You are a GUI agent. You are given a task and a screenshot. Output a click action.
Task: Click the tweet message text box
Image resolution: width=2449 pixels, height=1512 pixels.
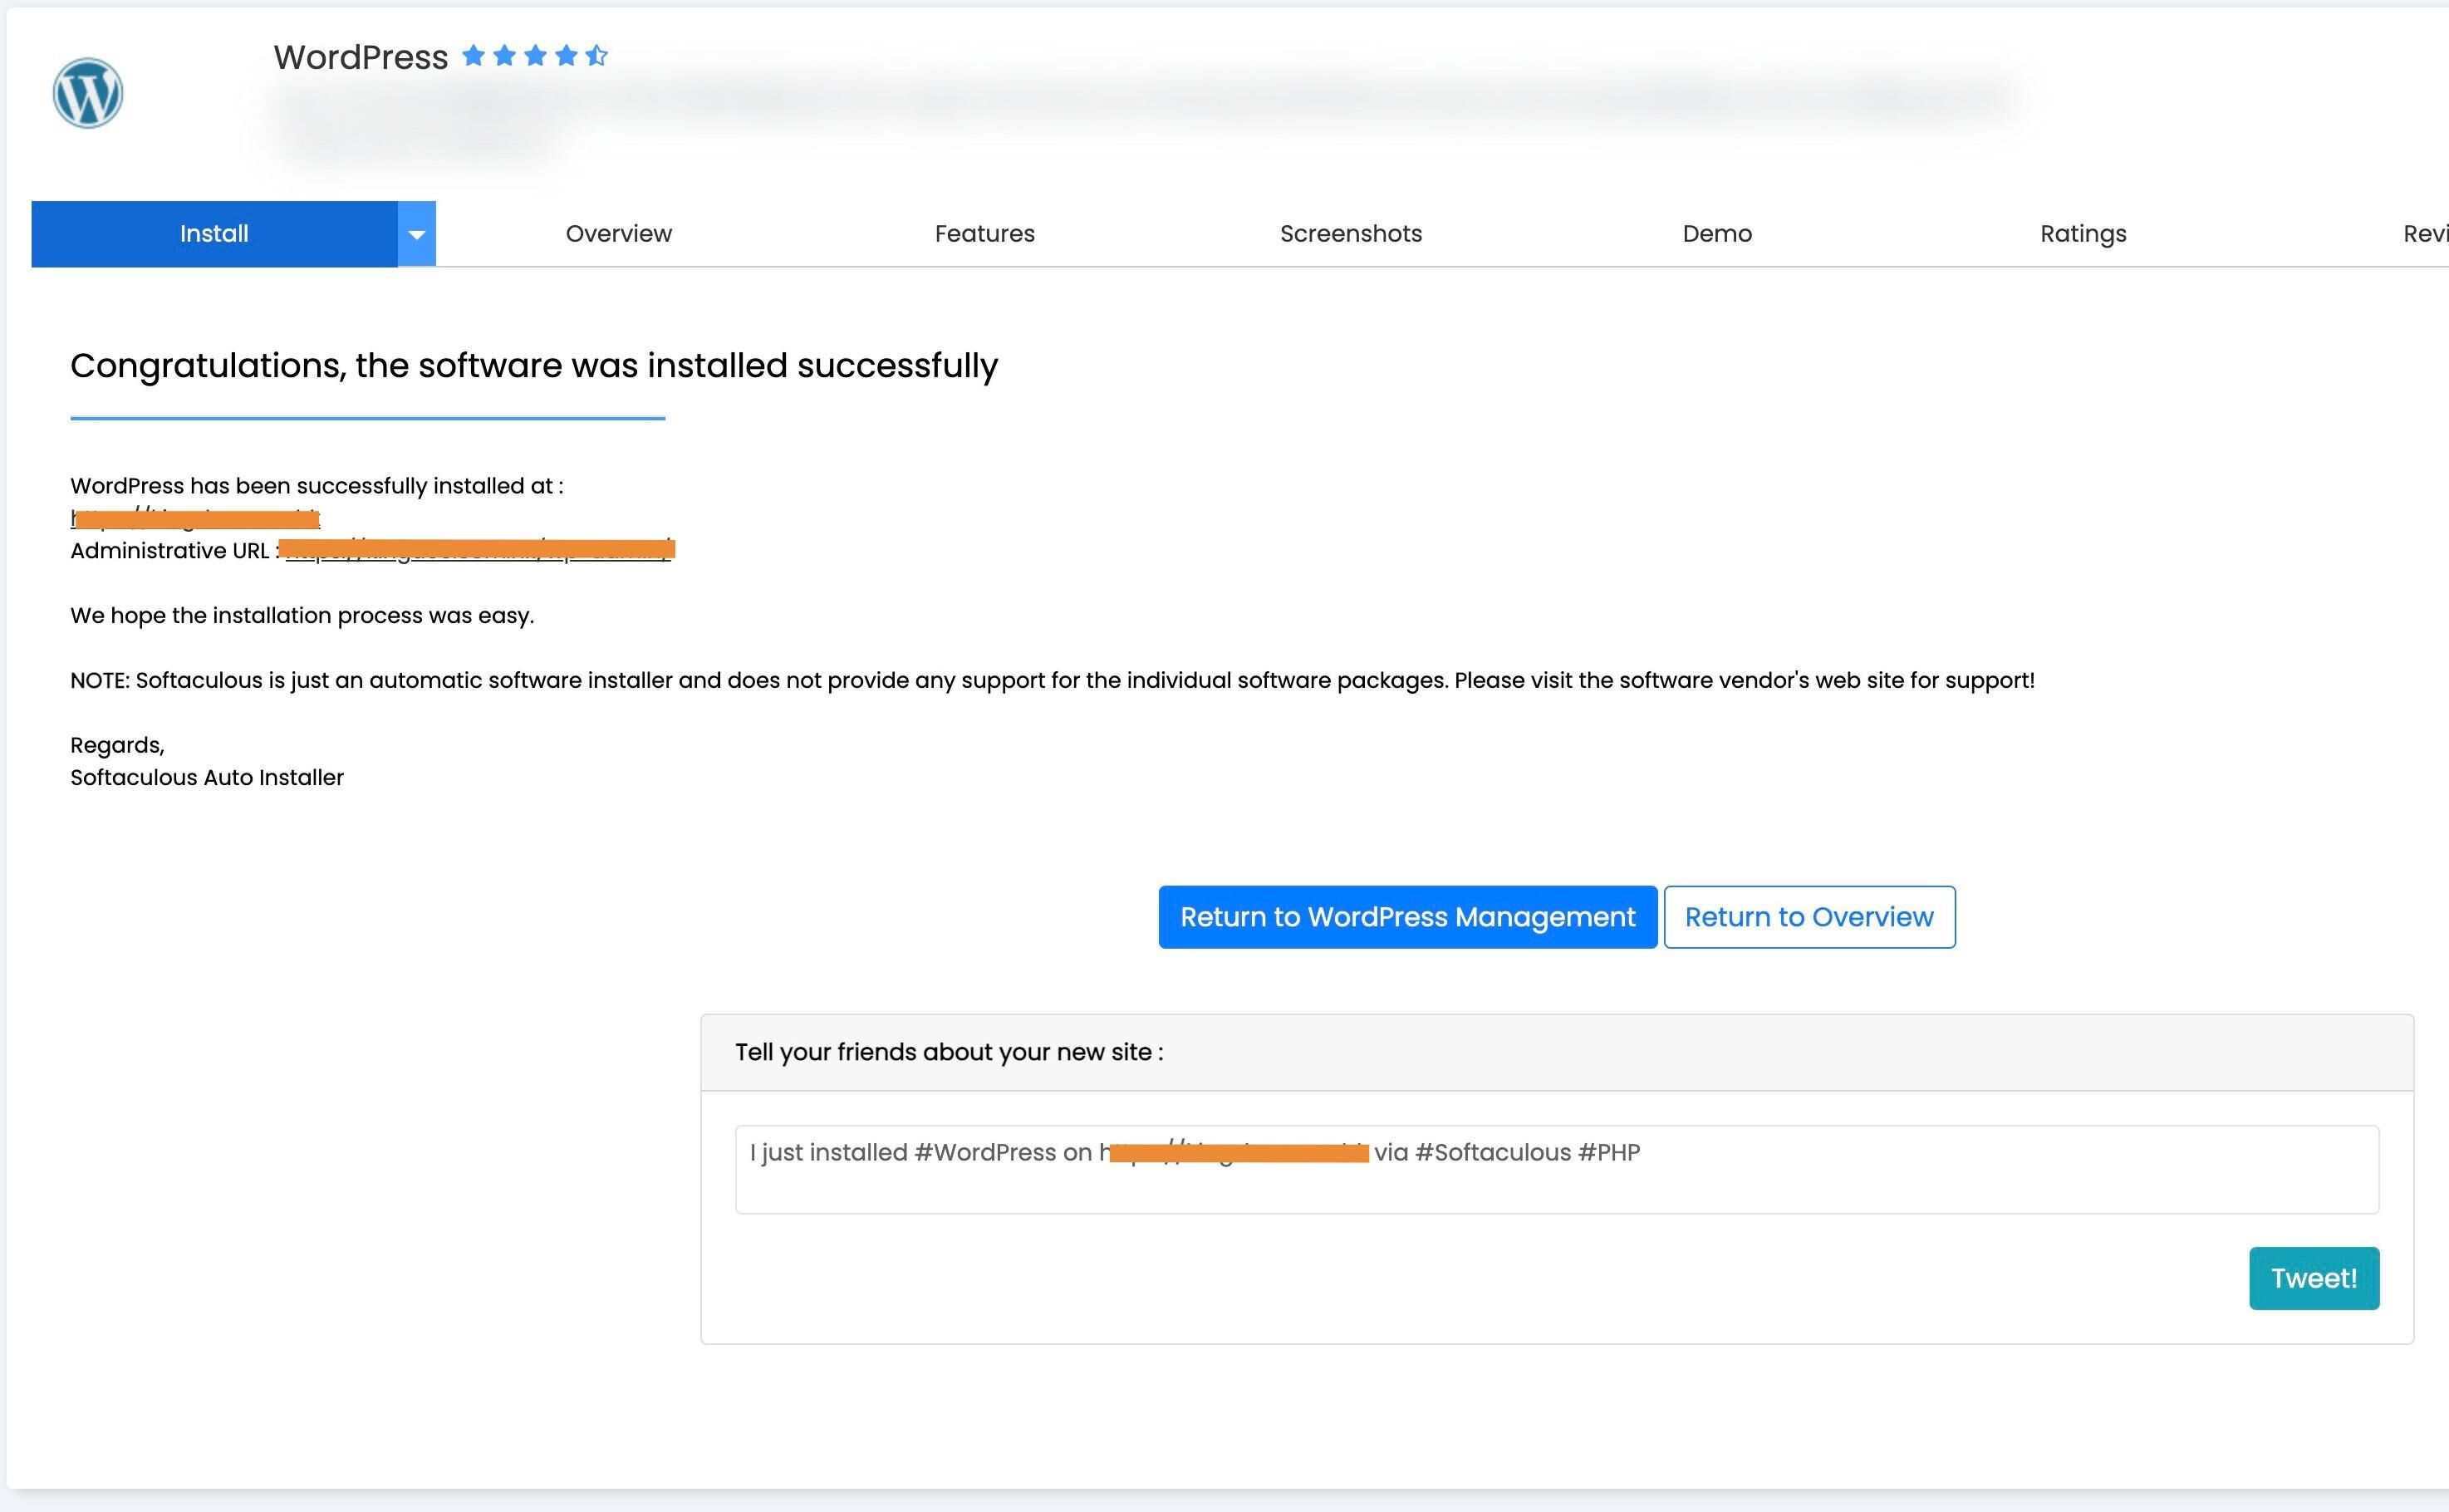pos(1557,1170)
